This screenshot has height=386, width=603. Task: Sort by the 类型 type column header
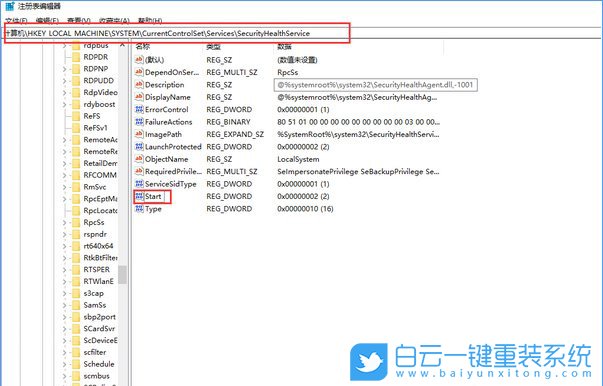[213, 47]
